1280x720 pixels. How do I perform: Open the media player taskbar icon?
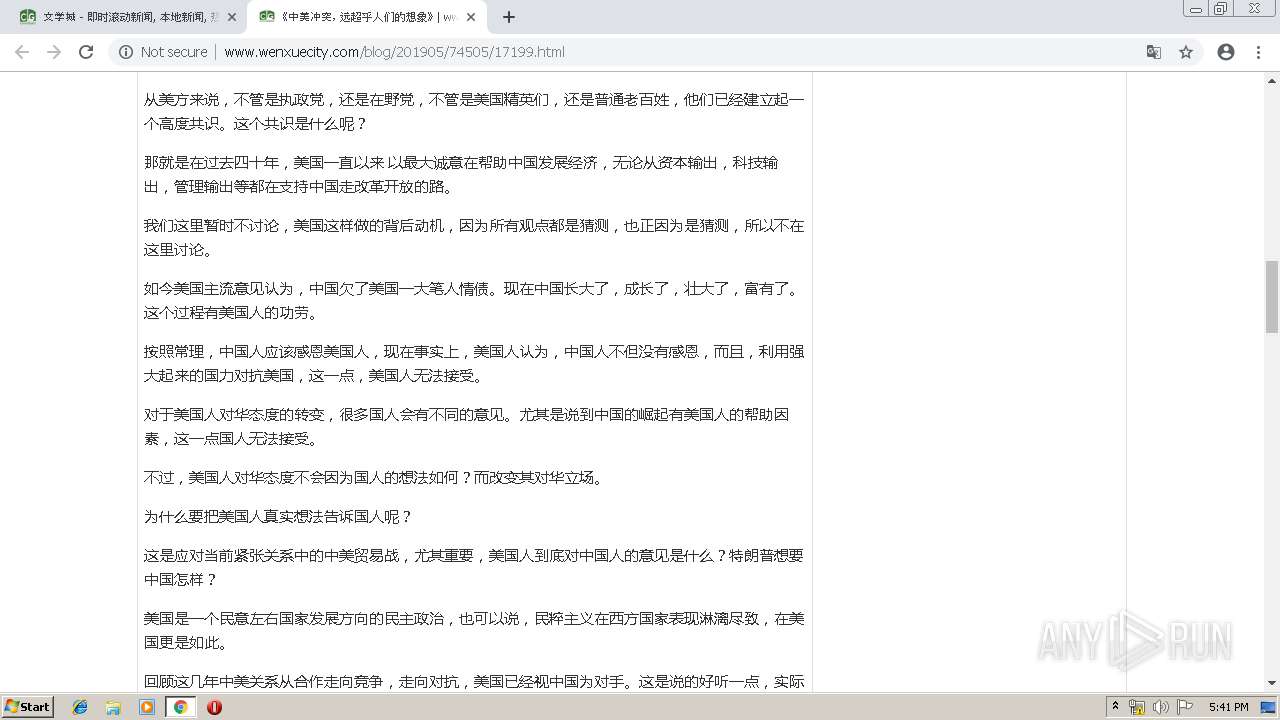[x=147, y=707]
